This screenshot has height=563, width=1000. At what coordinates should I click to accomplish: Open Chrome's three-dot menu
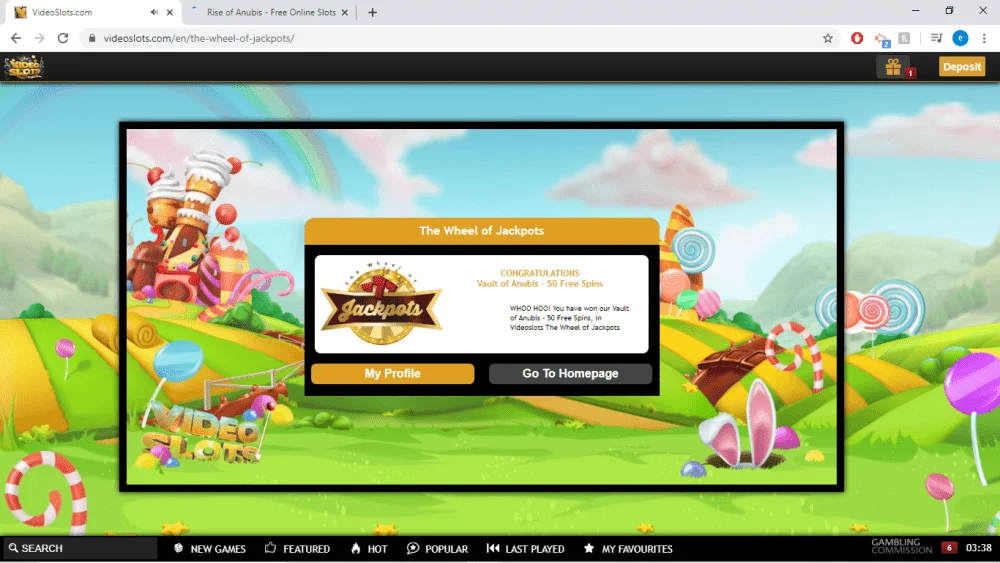pyautogui.click(x=984, y=38)
